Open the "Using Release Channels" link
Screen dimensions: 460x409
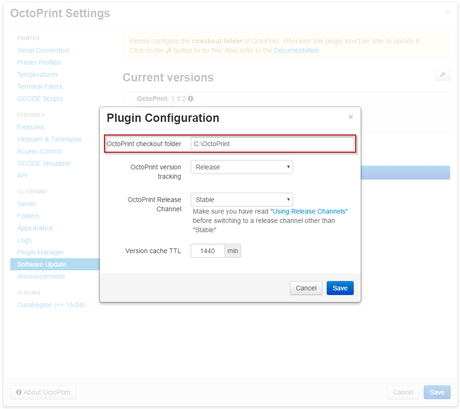click(x=309, y=211)
